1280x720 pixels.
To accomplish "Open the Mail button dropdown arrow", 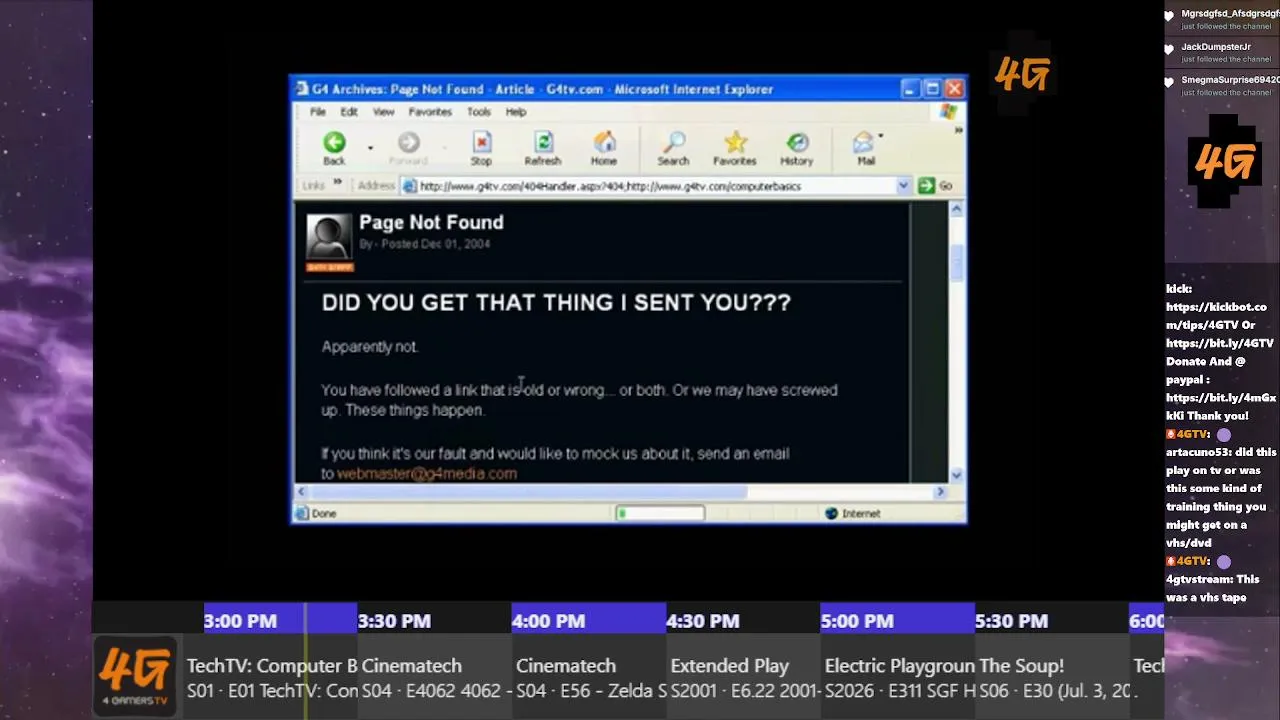I will pyautogui.click(x=880, y=136).
